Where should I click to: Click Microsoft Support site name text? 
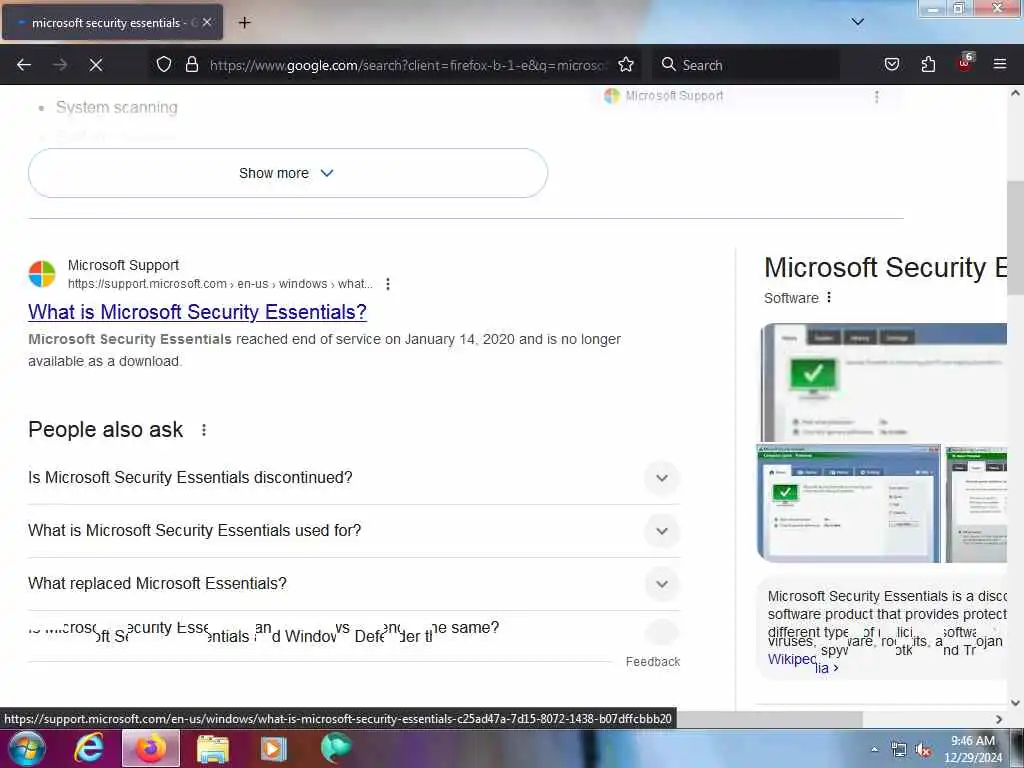click(x=123, y=265)
